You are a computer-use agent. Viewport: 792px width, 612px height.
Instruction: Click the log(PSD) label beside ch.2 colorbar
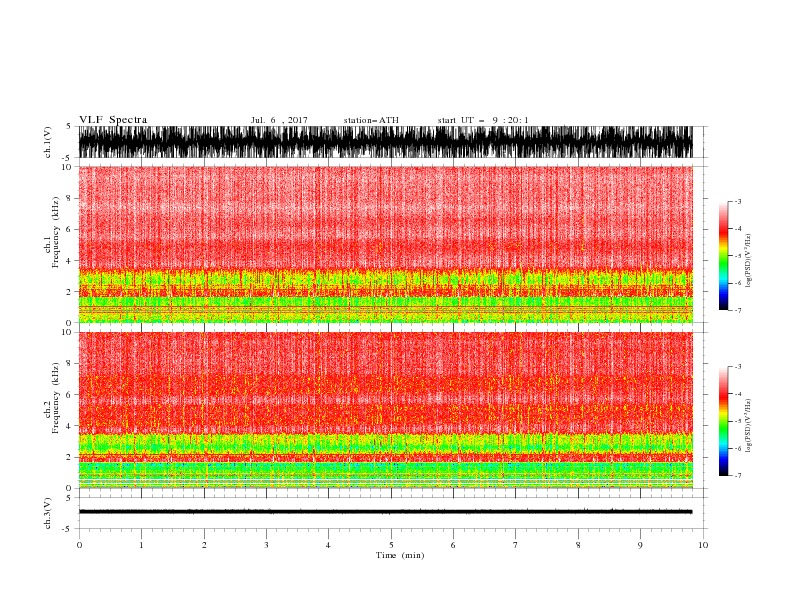tap(748, 426)
